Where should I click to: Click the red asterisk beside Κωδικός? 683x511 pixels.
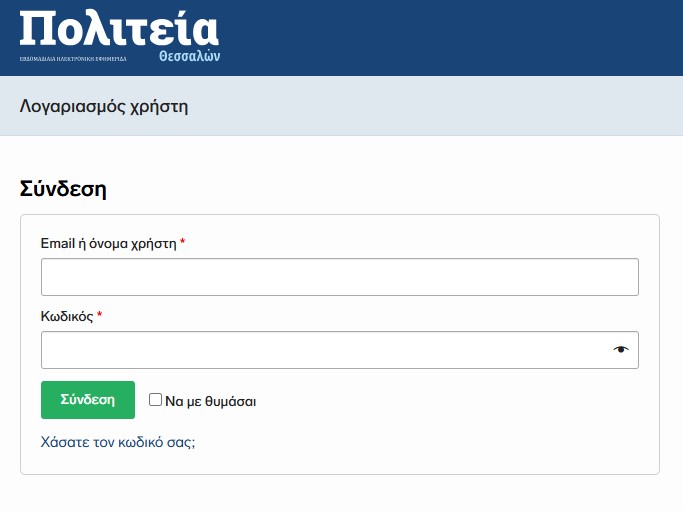click(x=100, y=316)
